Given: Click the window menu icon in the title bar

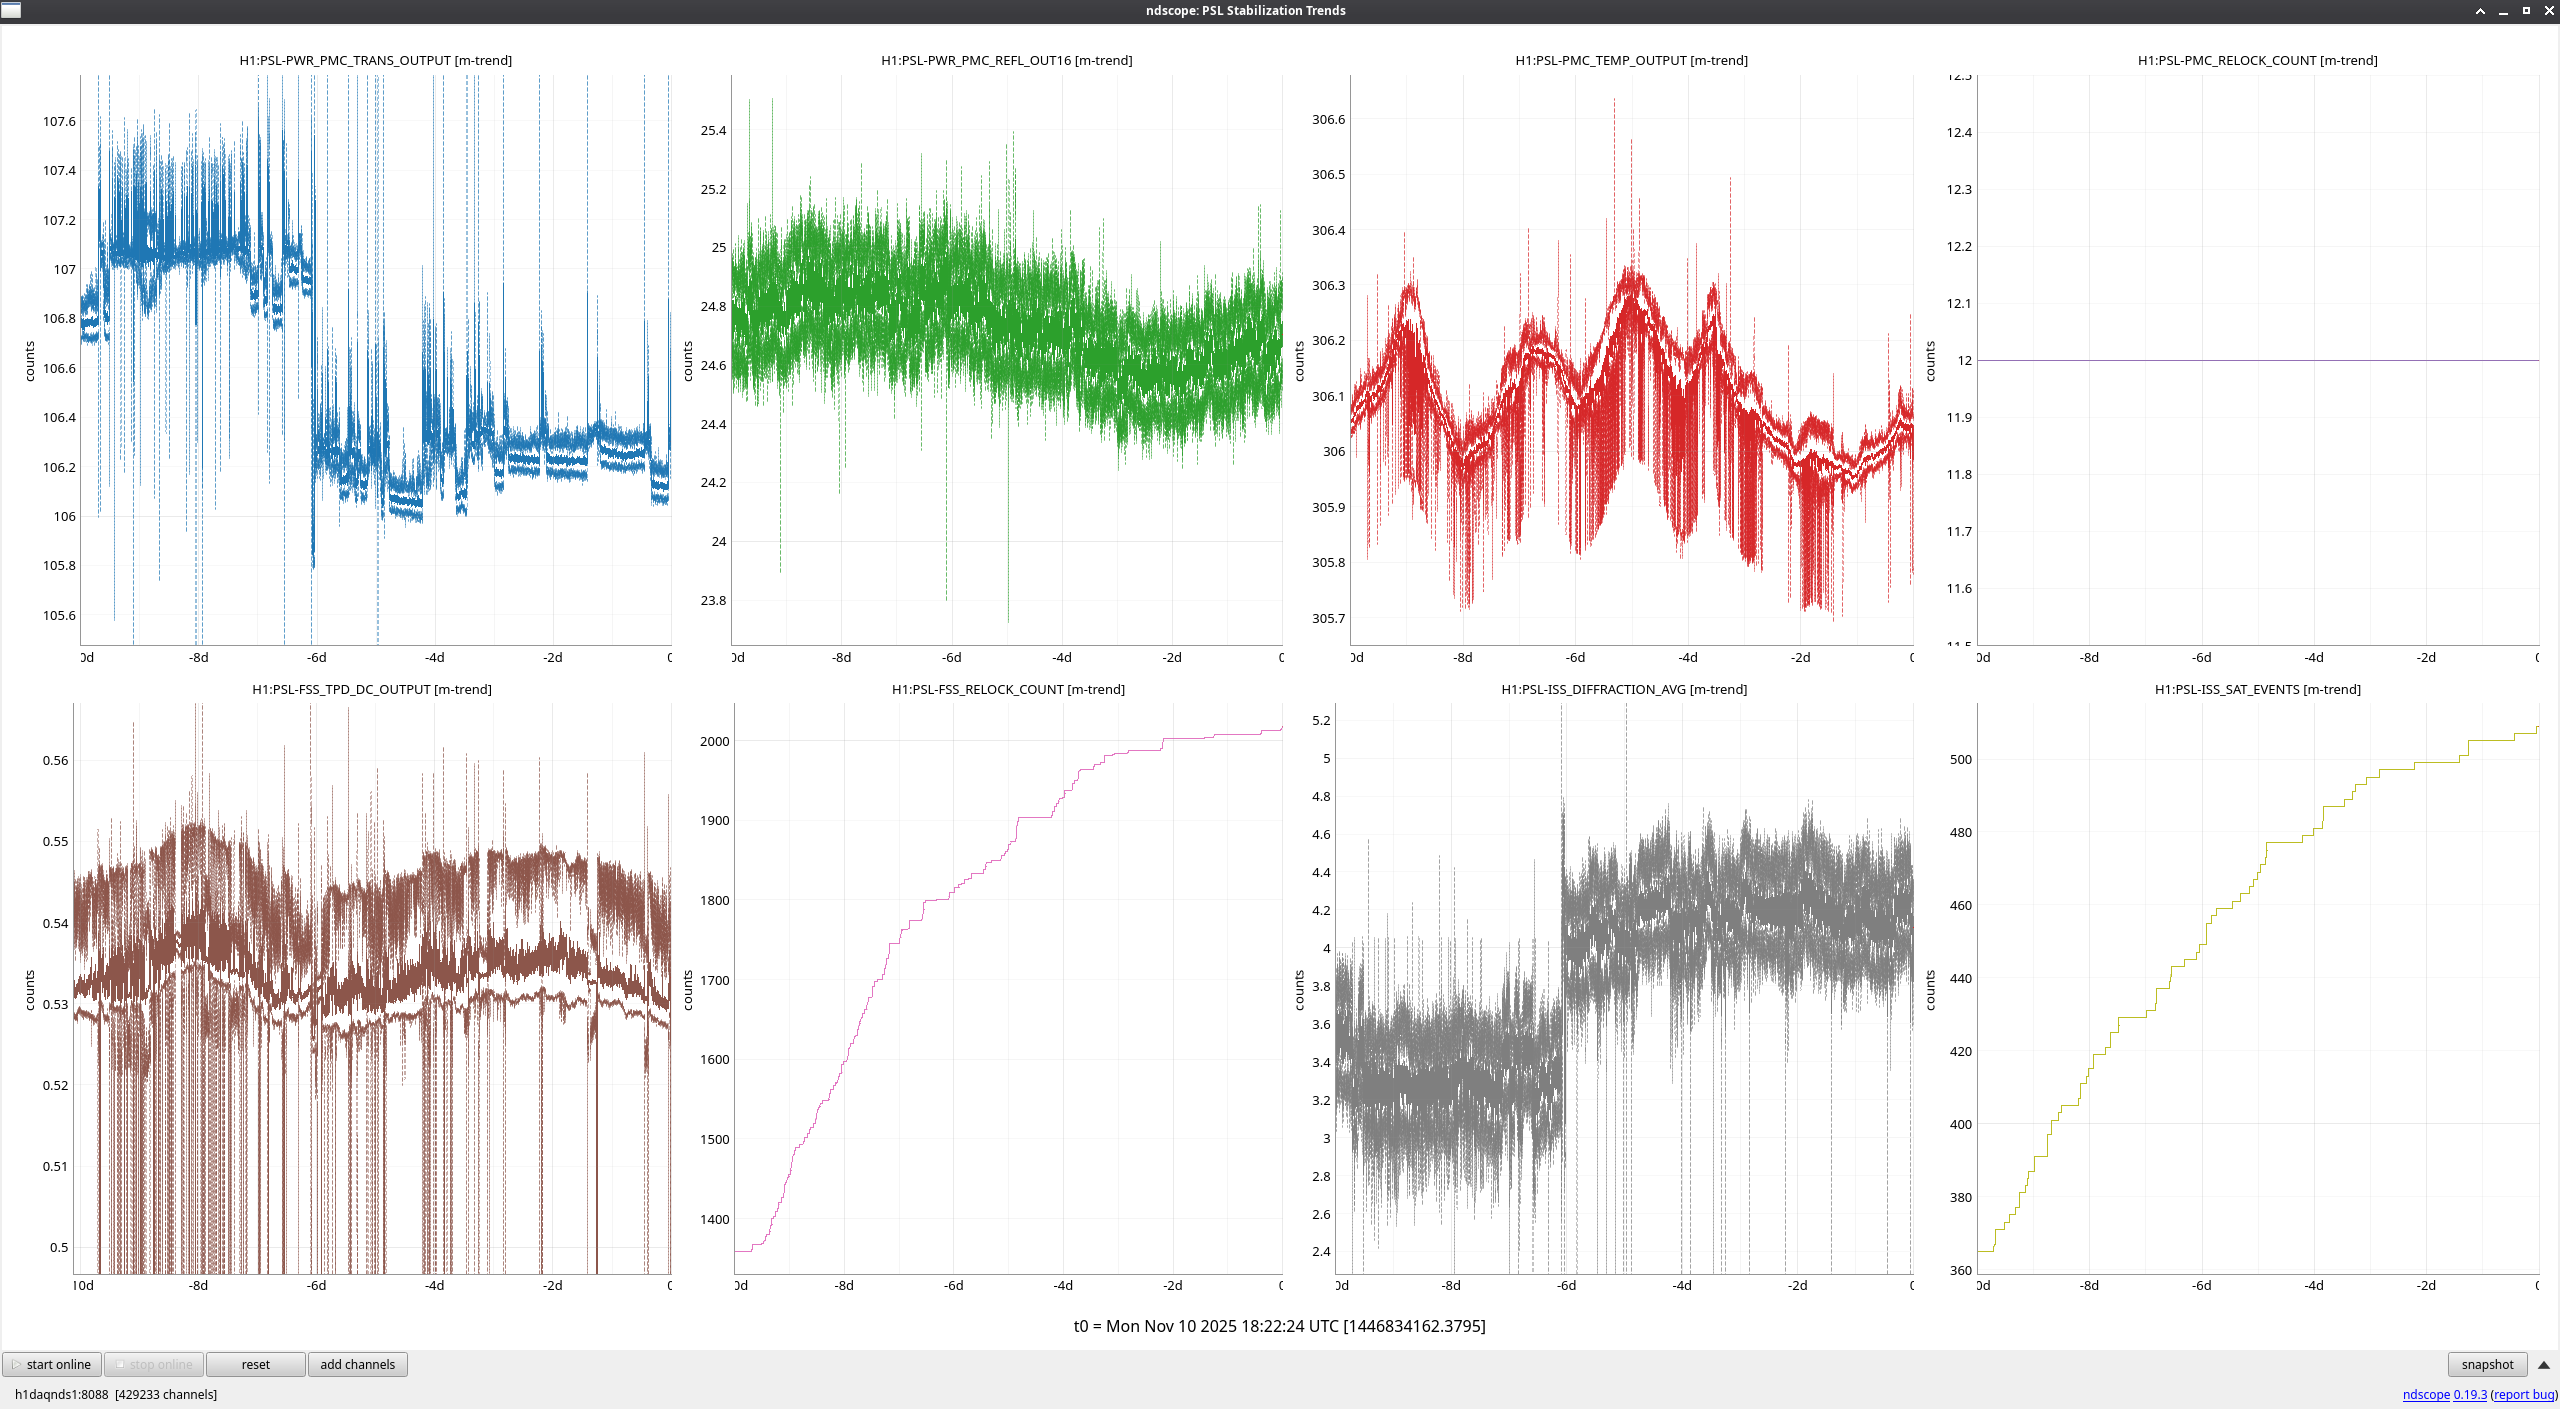Looking at the screenshot, I should (11, 10).
